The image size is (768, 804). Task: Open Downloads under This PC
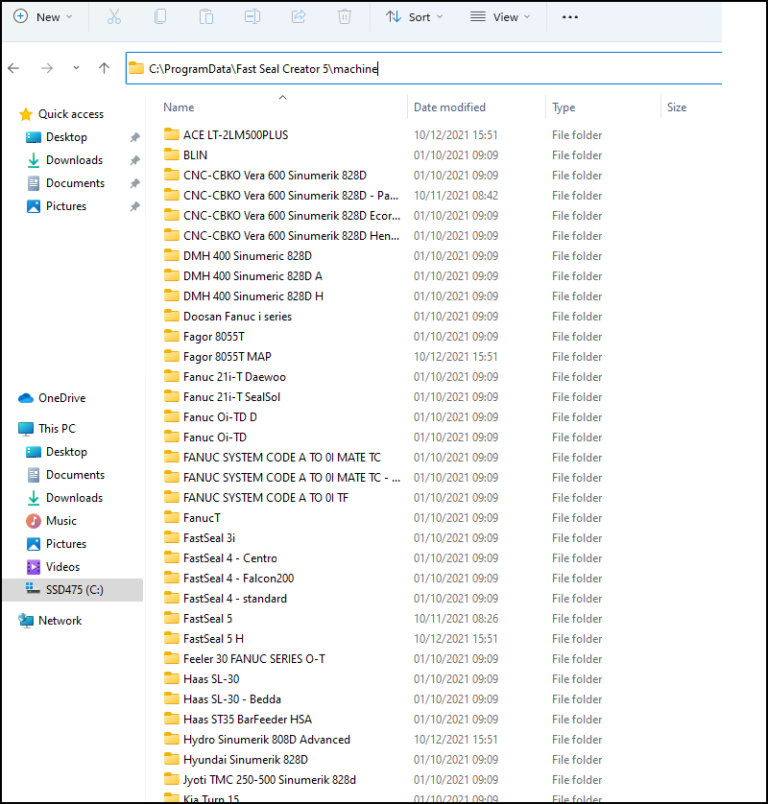click(64, 498)
